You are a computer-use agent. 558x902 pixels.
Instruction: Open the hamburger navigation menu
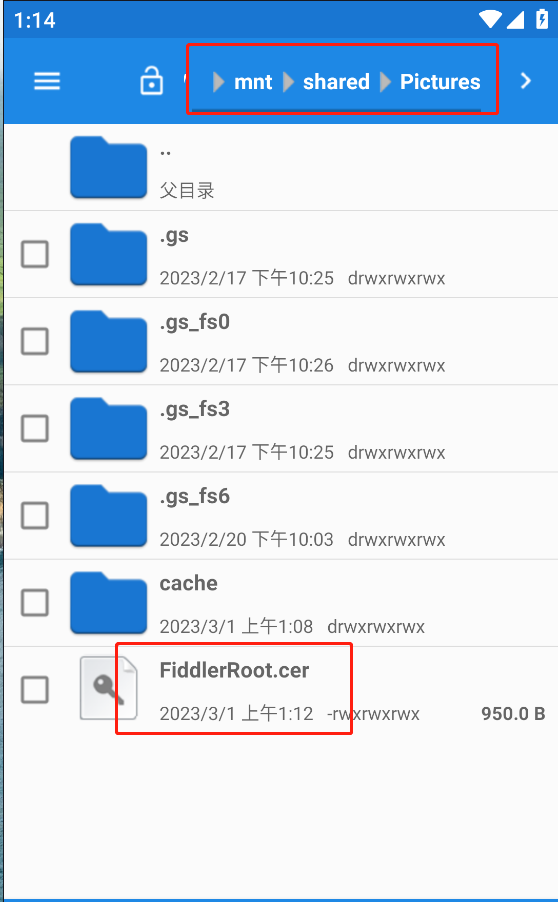point(47,81)
